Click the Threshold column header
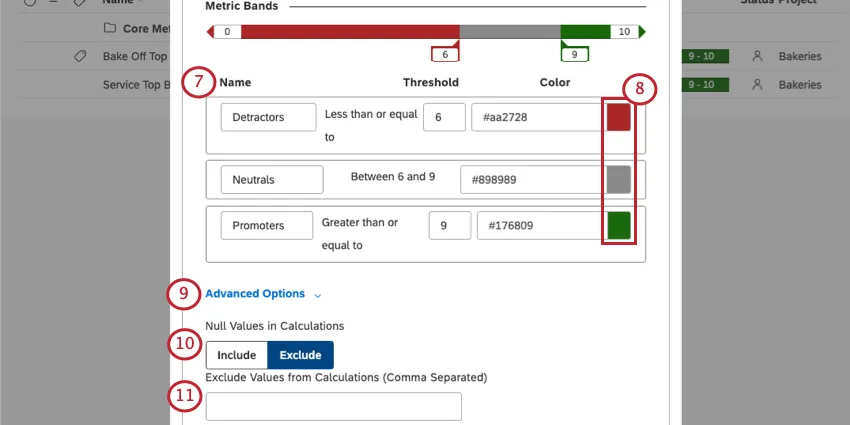The image size is (850, 425). (431, 82)
